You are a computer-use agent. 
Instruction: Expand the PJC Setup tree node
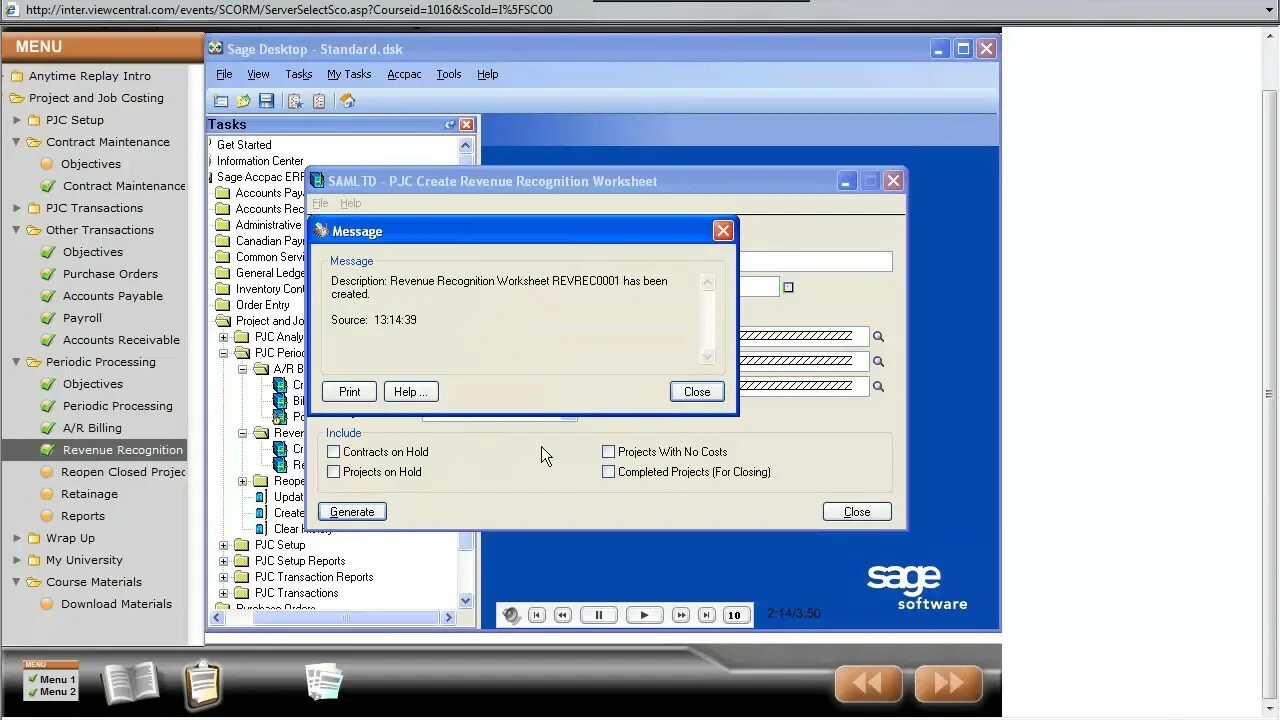222,545
